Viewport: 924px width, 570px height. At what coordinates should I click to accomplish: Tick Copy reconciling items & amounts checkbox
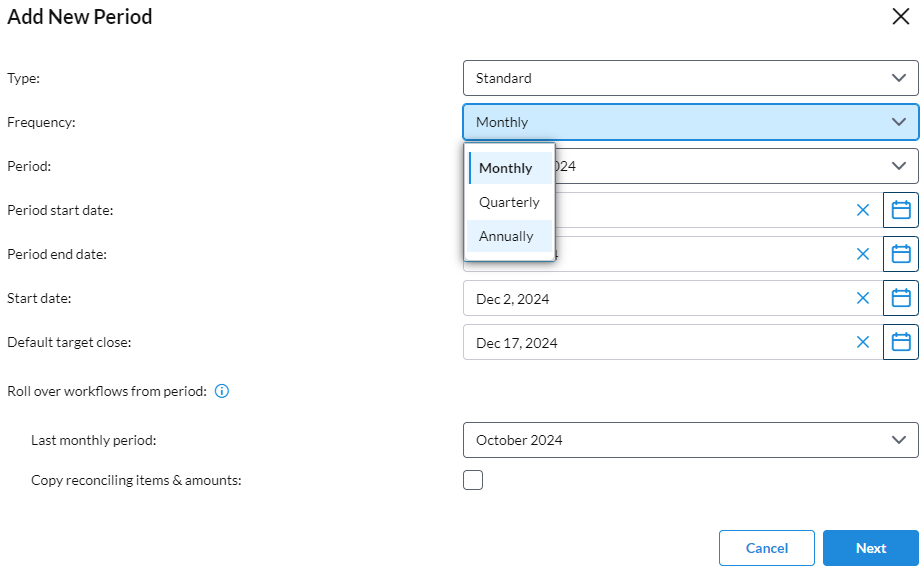click(x=473, y=480)
